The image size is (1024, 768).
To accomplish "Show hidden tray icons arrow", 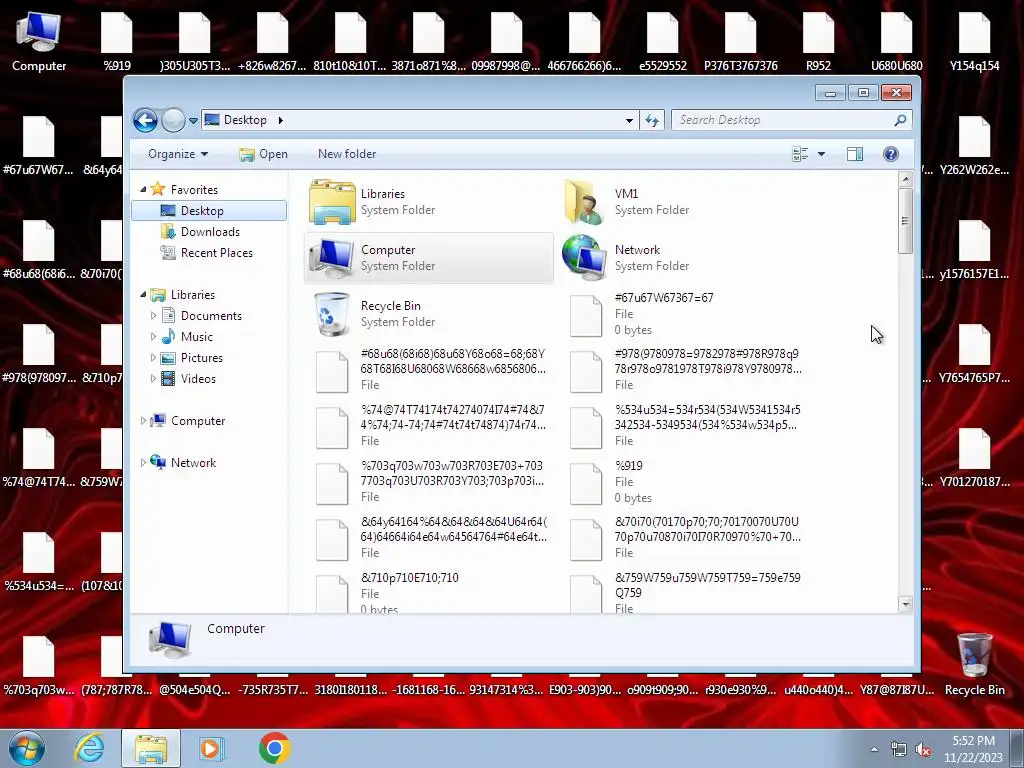I will coord(874,750).
